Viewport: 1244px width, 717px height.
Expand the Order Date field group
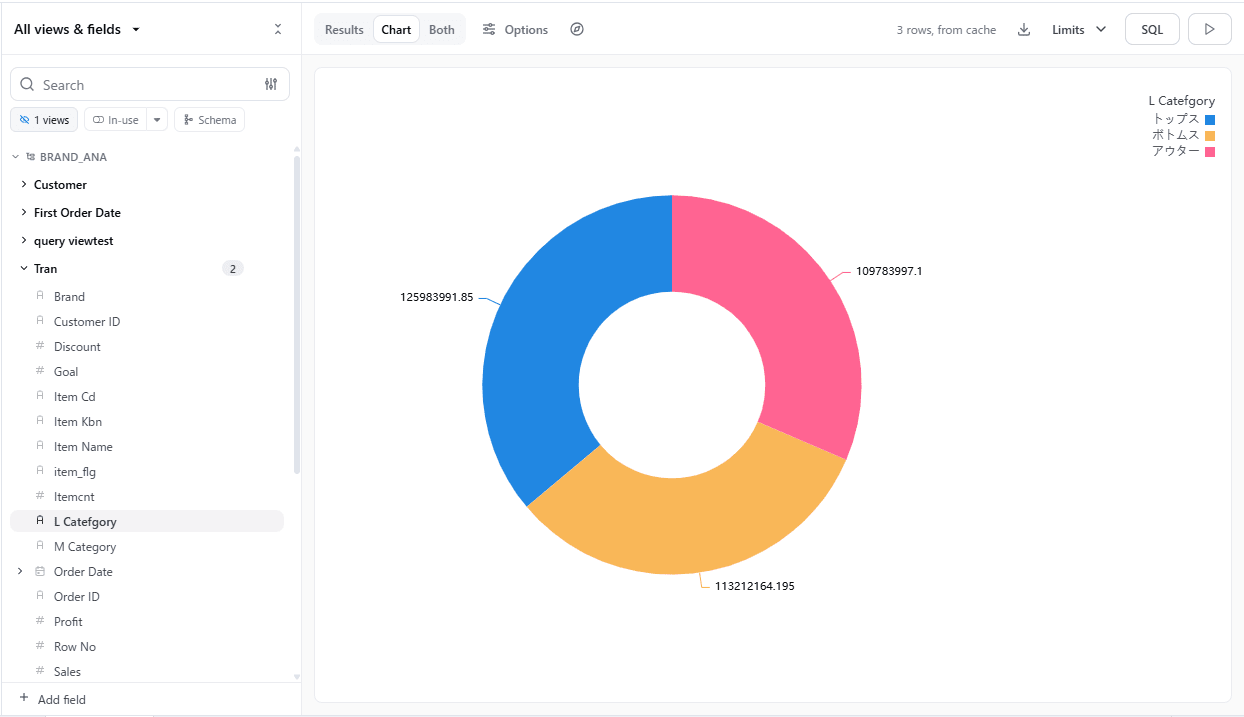(x=20, y=571)
